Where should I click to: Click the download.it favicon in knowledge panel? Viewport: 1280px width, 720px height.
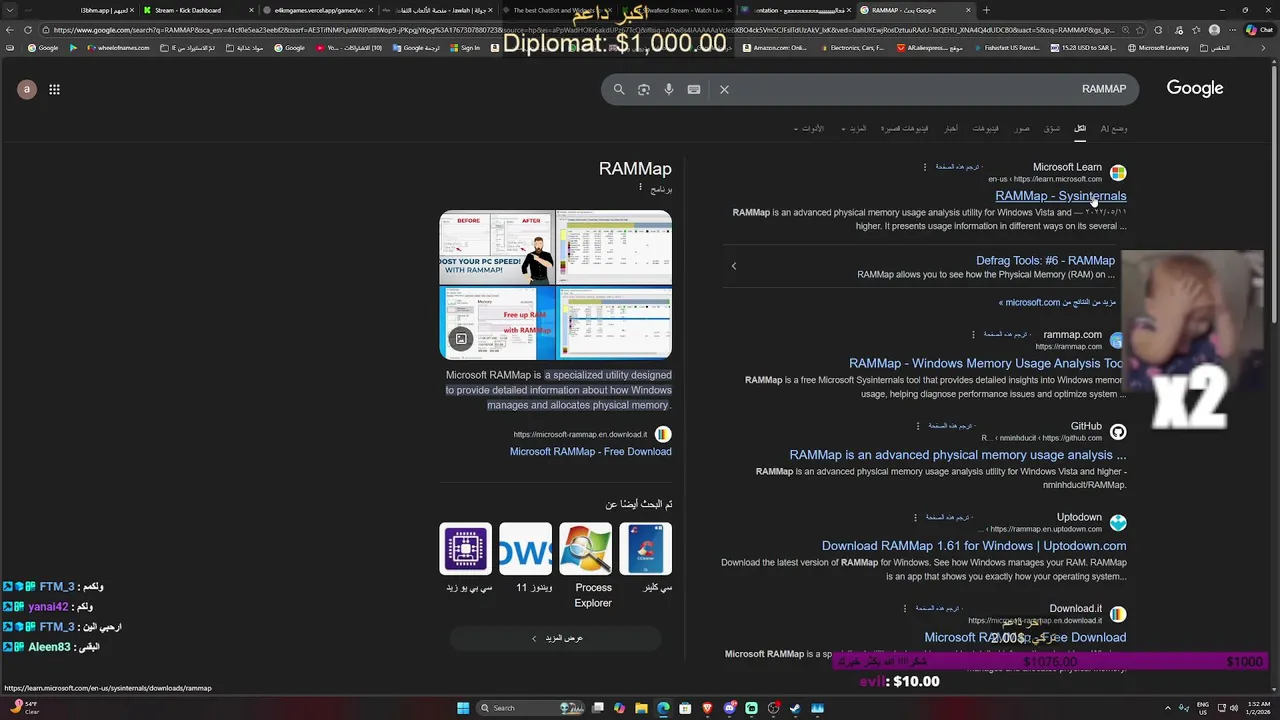[663, 434]
